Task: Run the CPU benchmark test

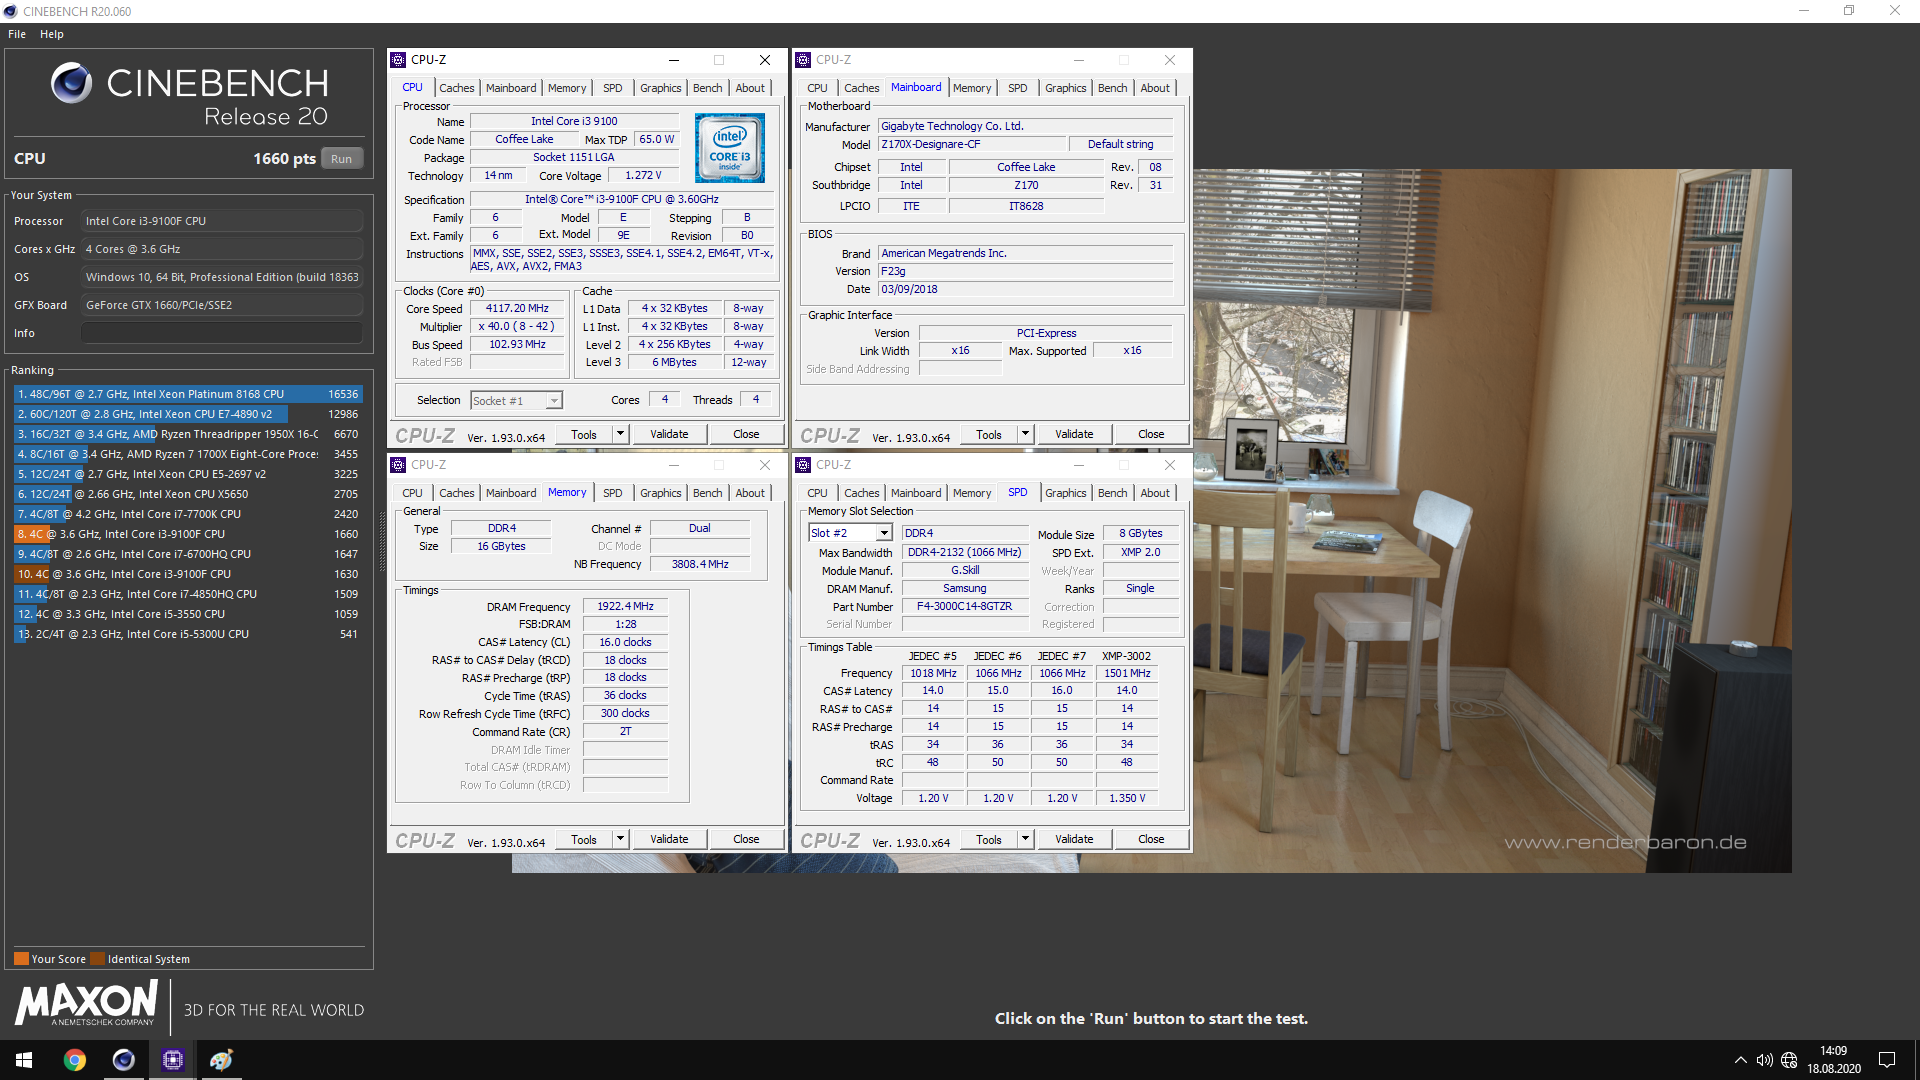Action: tap(342, 159)
